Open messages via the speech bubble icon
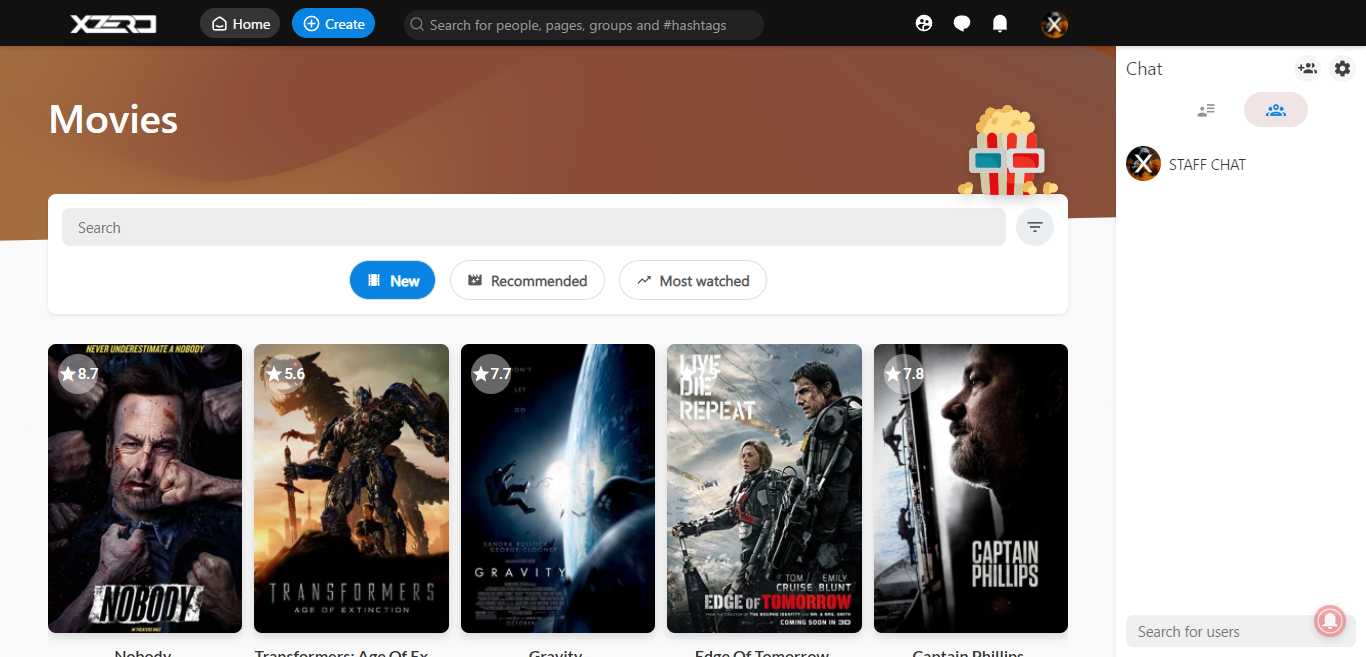Viewport: 1366px width, 657px height. 962,24
